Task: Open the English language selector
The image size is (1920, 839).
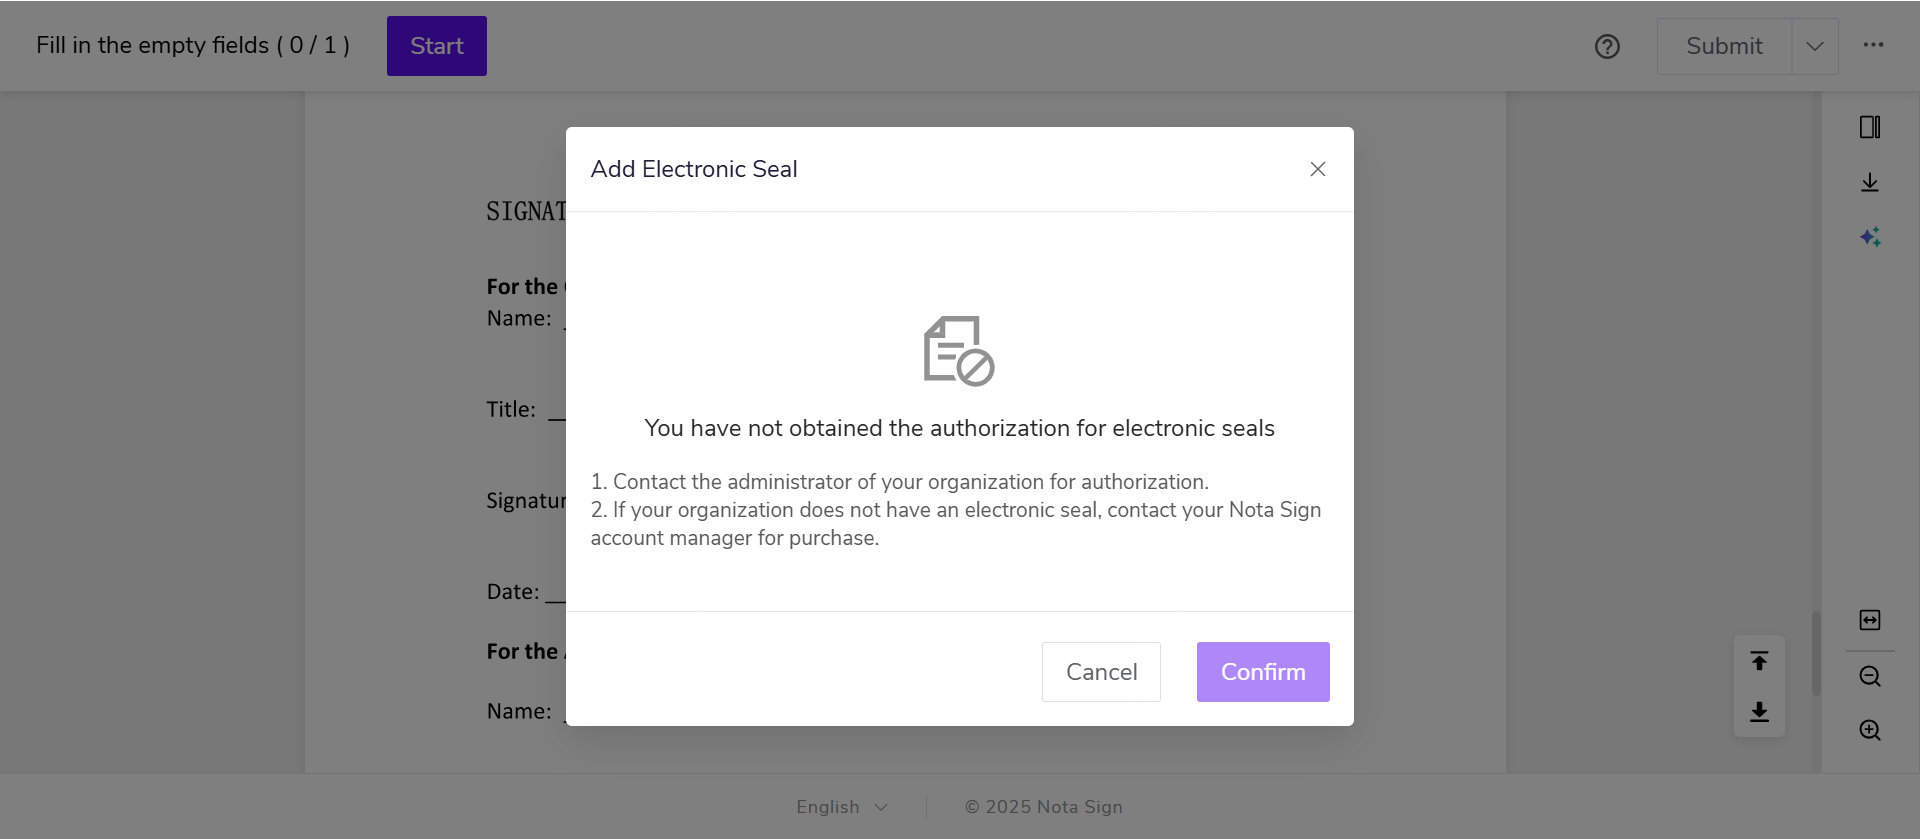Action: [x=841, y=807]
